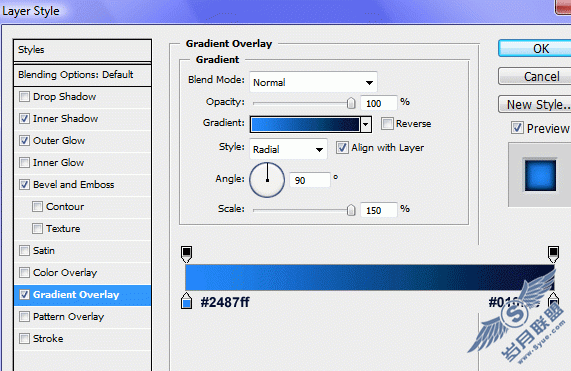Click the gradient preview bar to edit it
The height and width of the screenshot is (371, 571).
click(x=305, y=125)
